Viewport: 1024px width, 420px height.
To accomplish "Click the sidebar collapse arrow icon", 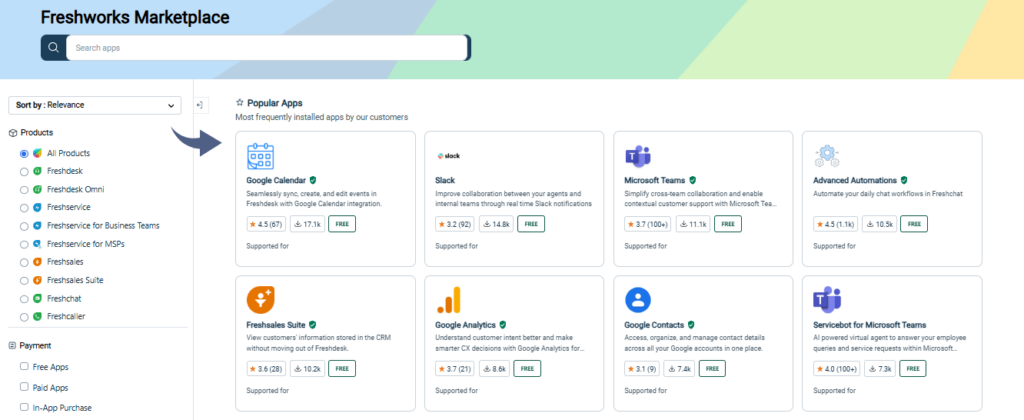I will 200,105.
